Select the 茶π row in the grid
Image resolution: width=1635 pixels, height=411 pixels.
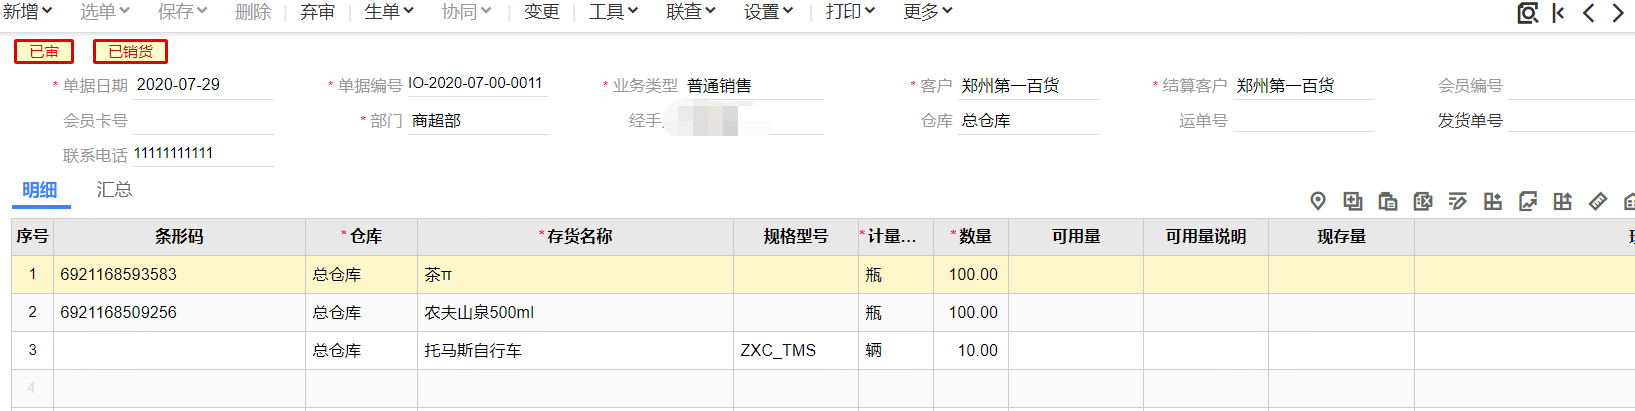(823, 274)
